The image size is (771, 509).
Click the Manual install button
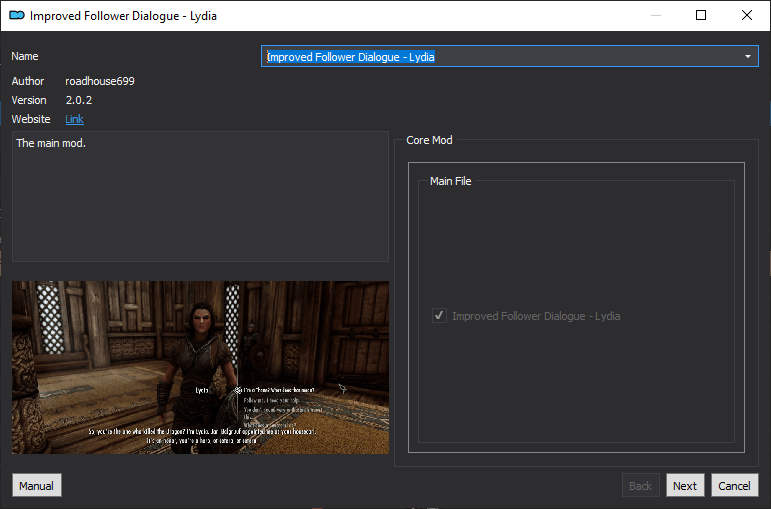[x=37, y=485]
